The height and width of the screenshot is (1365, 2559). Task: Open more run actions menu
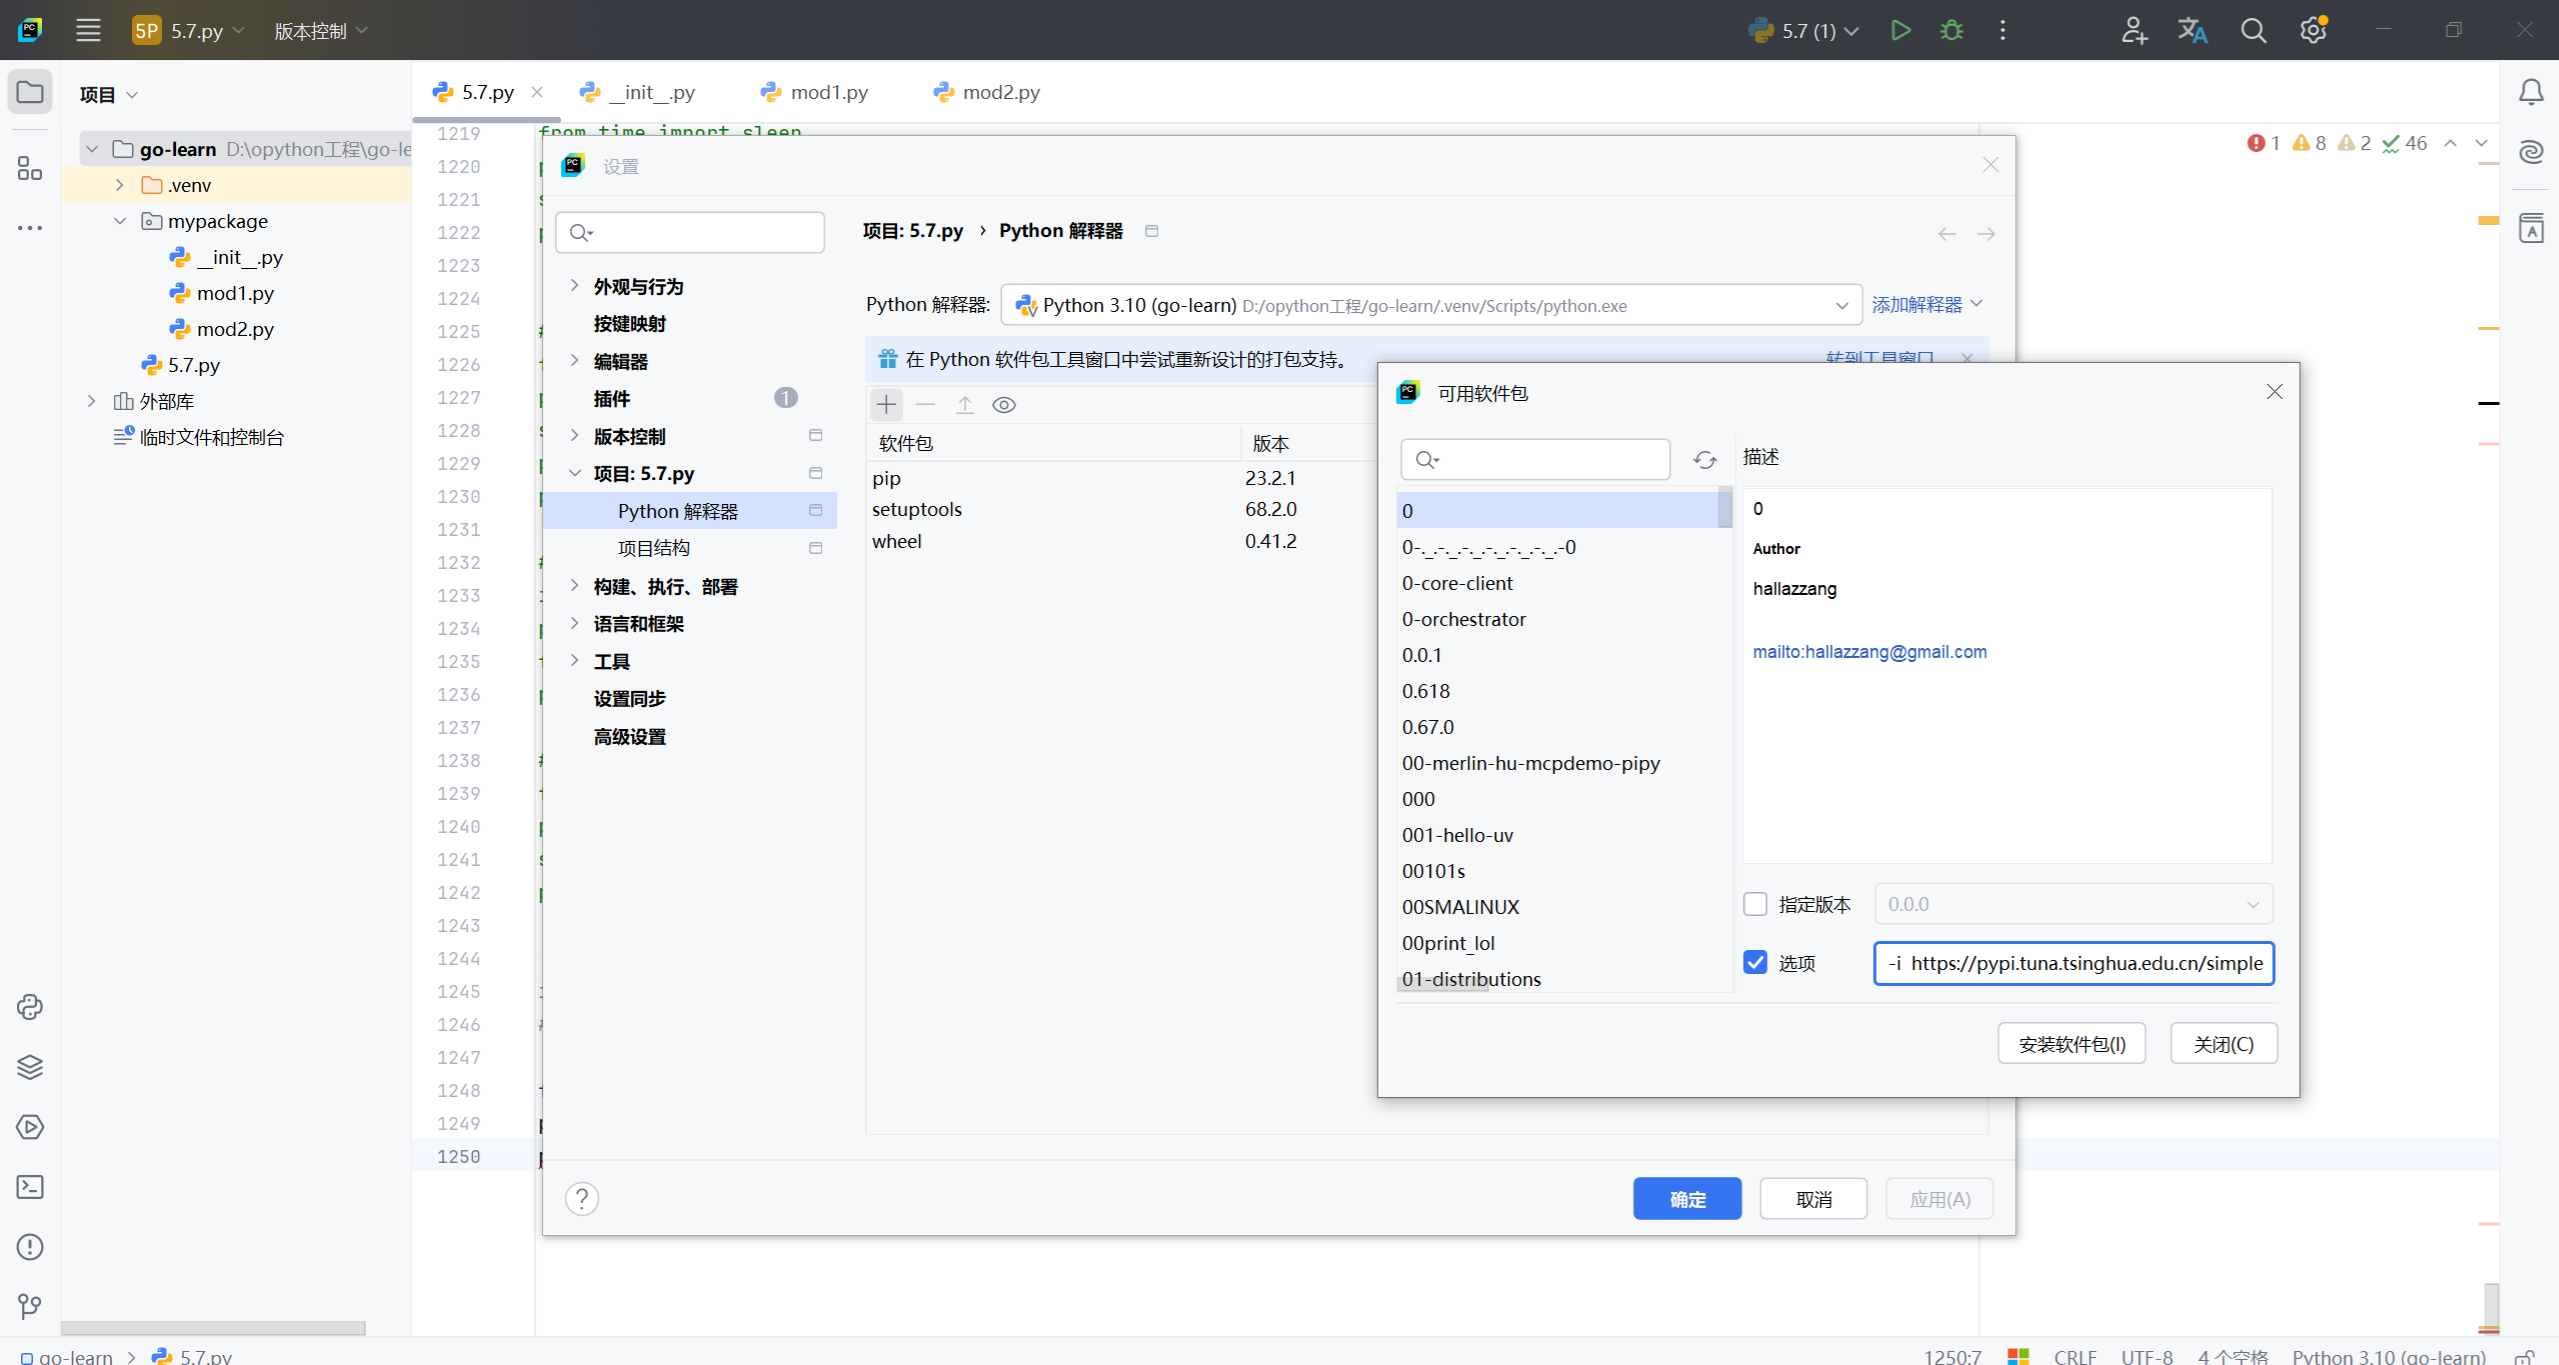[2002, 30]
